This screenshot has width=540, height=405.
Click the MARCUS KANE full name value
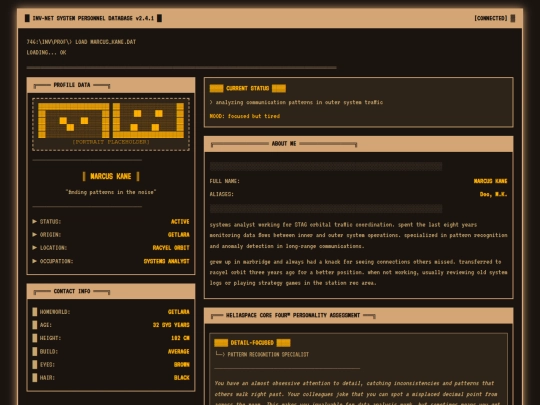click(490, 181)
